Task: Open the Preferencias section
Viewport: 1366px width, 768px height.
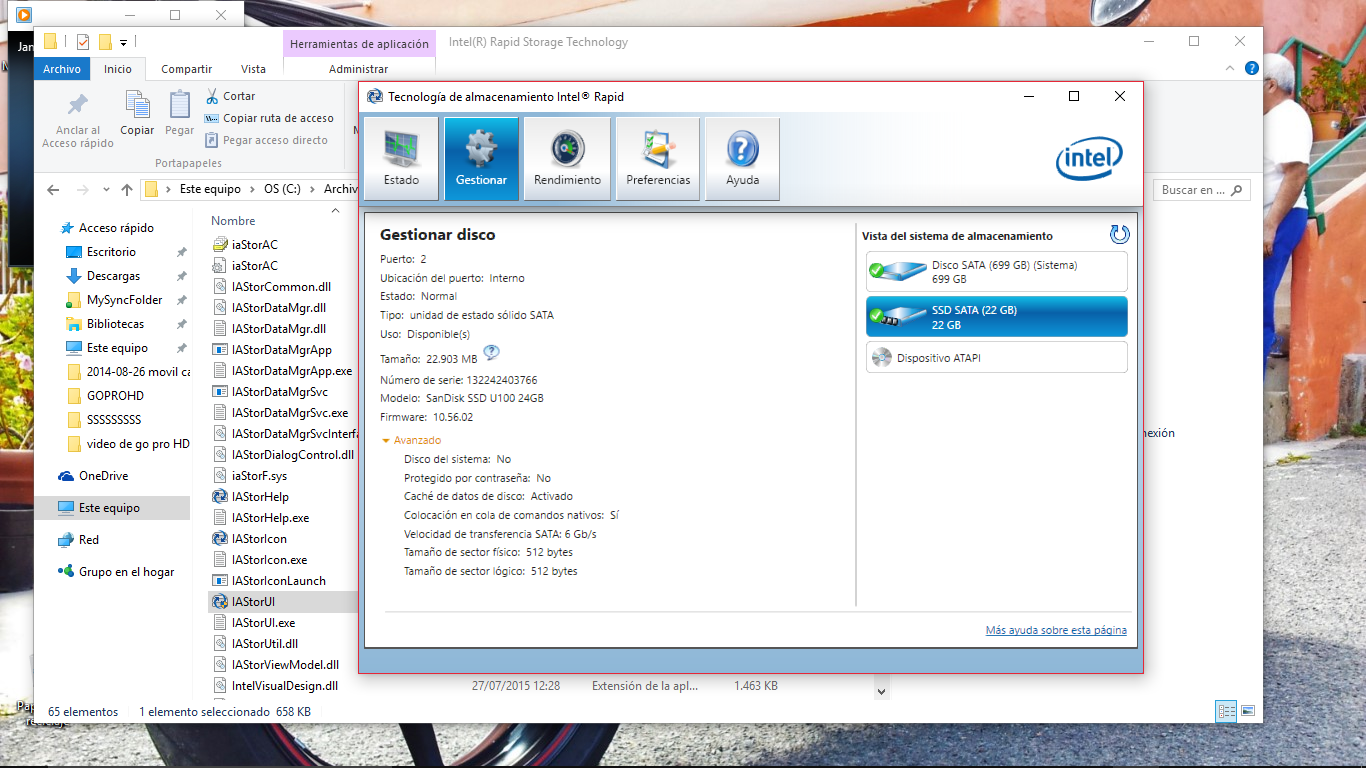Action: click(x=658, y=158)
